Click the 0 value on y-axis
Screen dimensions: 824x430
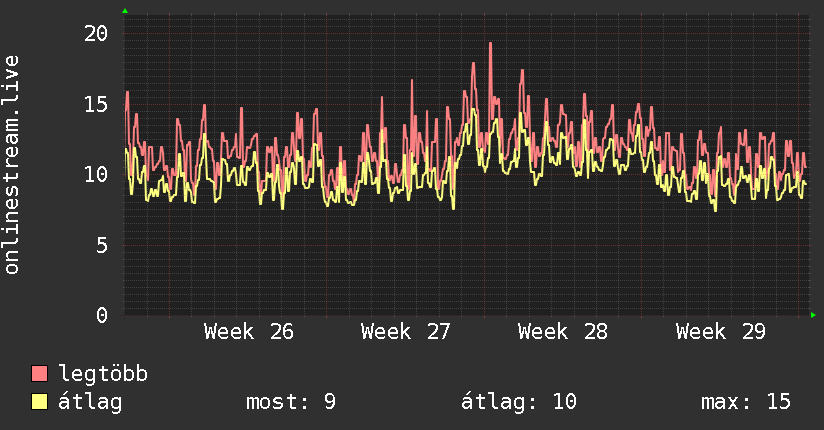pyautogui.click(x=102, y=315)
